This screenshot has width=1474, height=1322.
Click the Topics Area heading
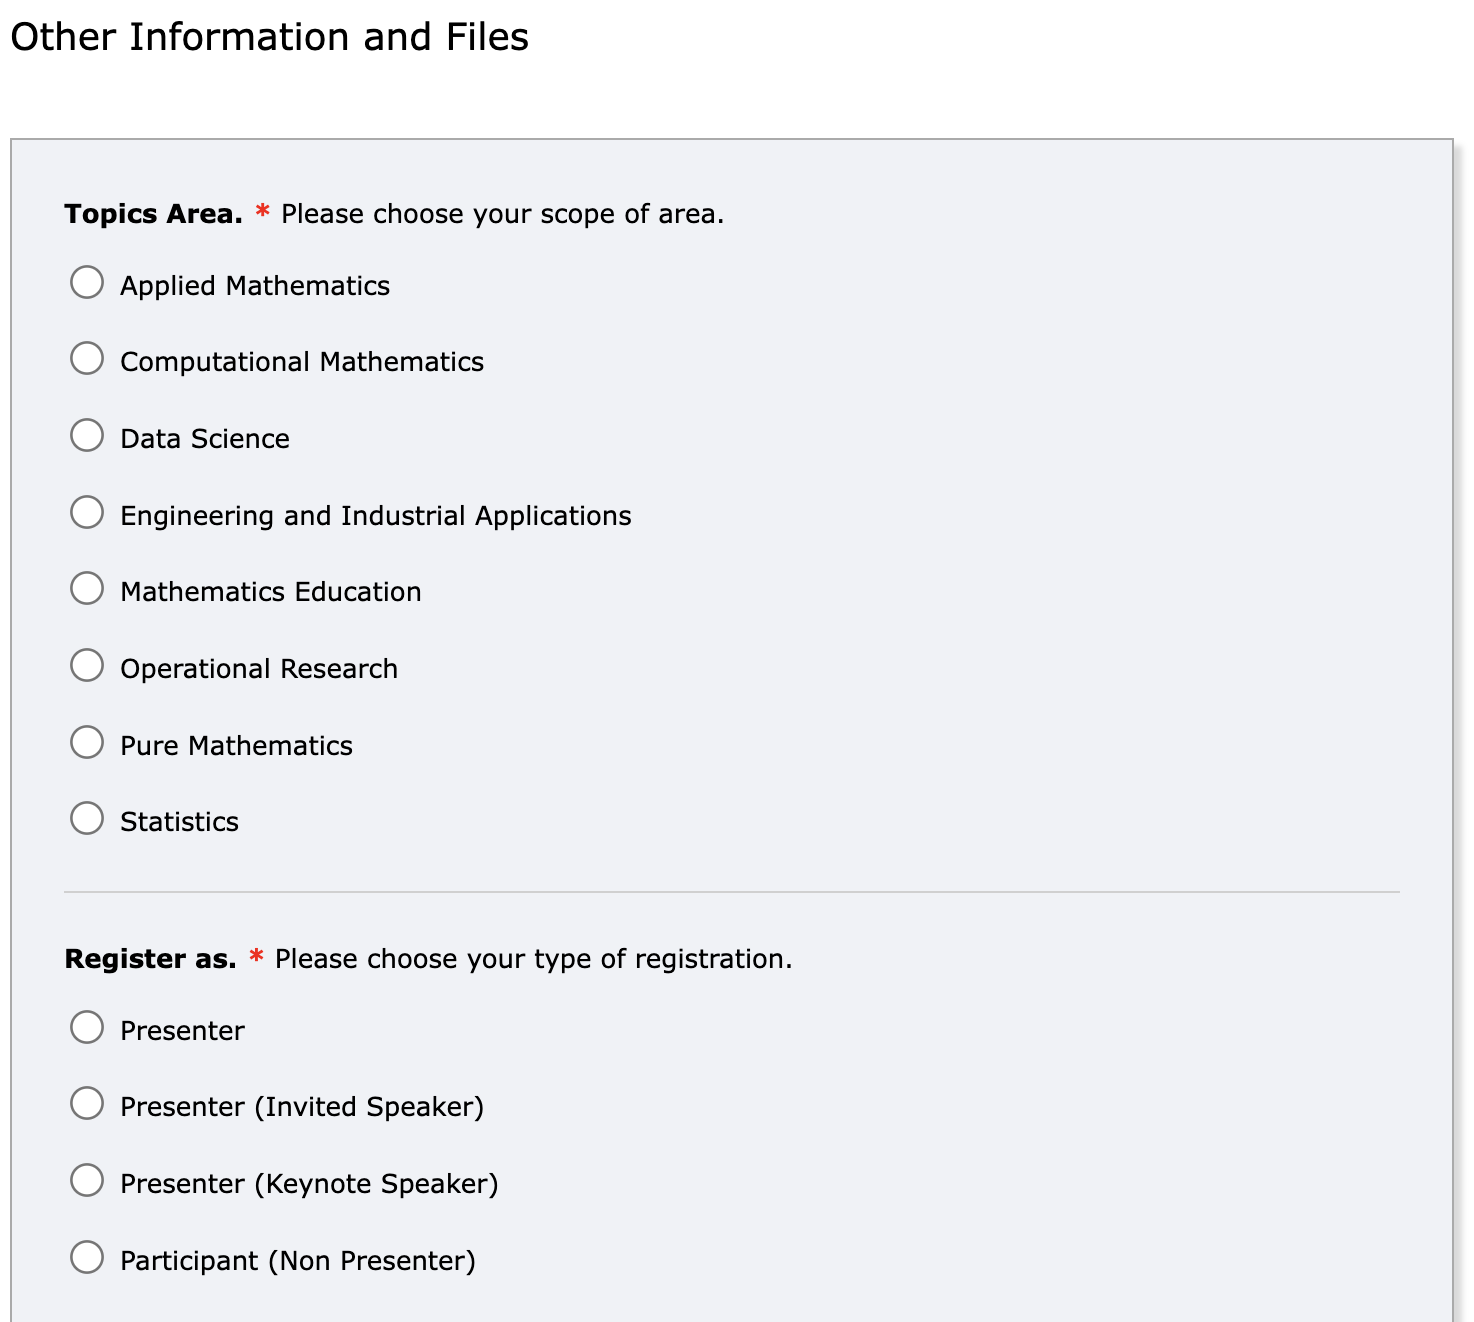click(x=154, y=214)
